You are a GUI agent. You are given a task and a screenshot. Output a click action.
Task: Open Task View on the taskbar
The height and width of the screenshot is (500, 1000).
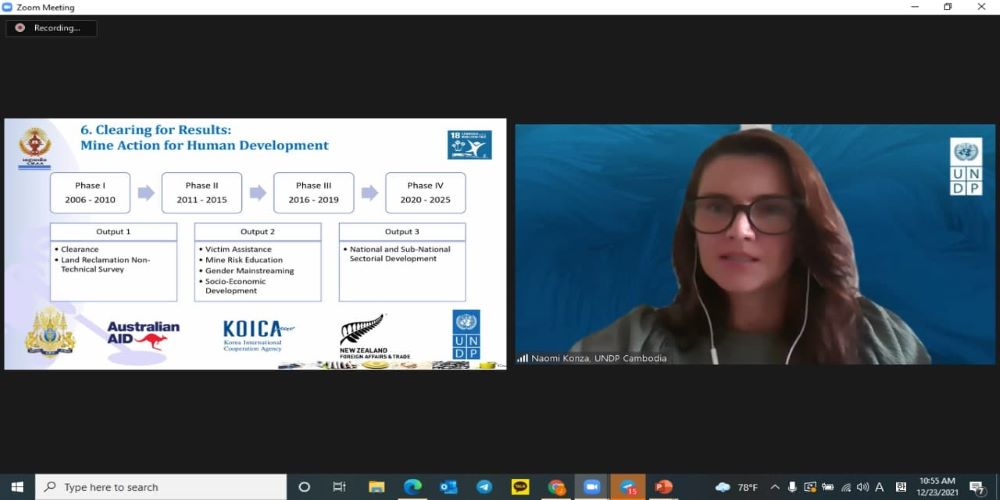point(339,487)
